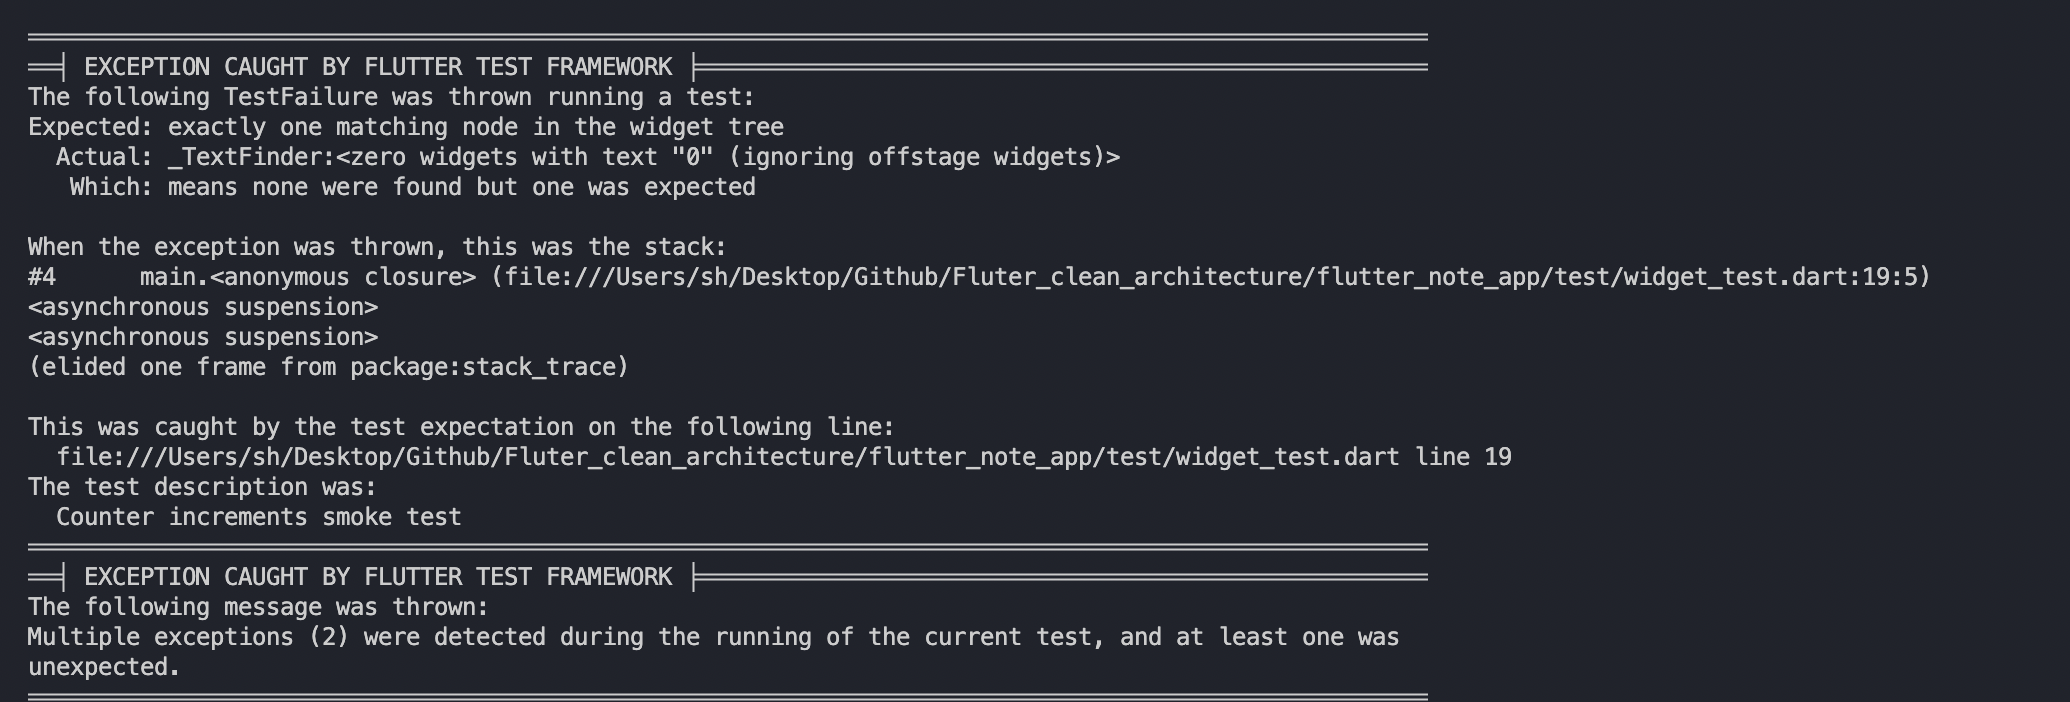
Task: Click the #4 stack frame number
Action: pos(42,277)
